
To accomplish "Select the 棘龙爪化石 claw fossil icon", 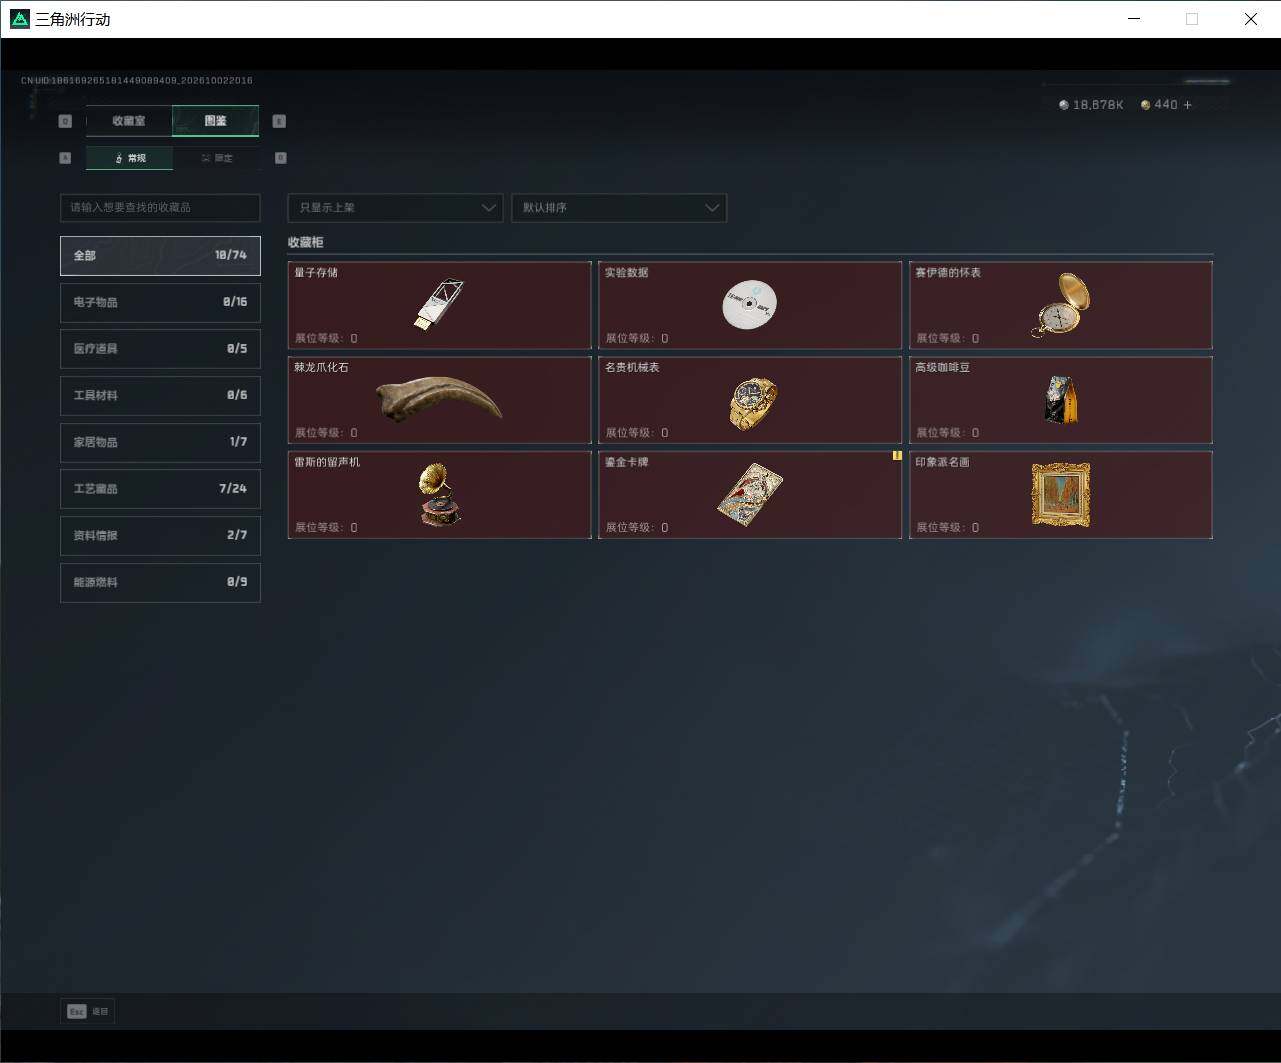I will pyautogui.click(x=439, y=400).
